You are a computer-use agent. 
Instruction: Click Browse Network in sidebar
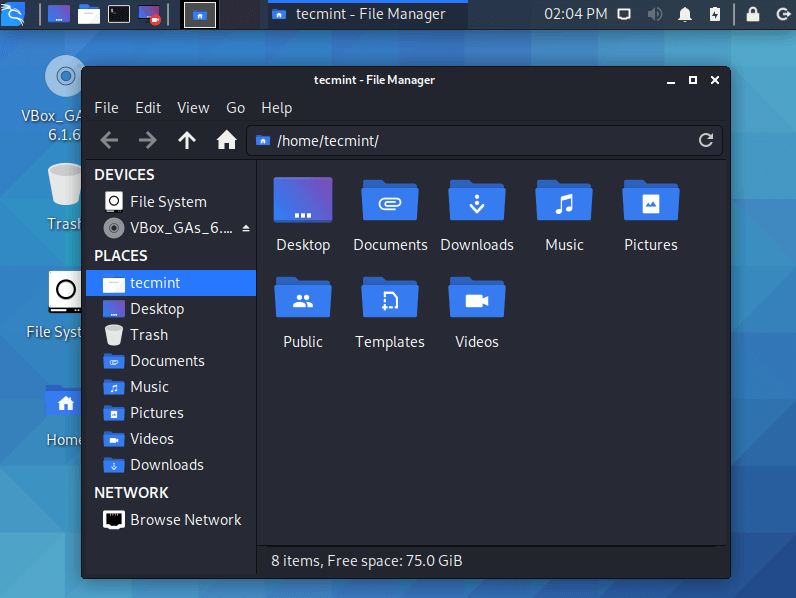tap(185, 520)
